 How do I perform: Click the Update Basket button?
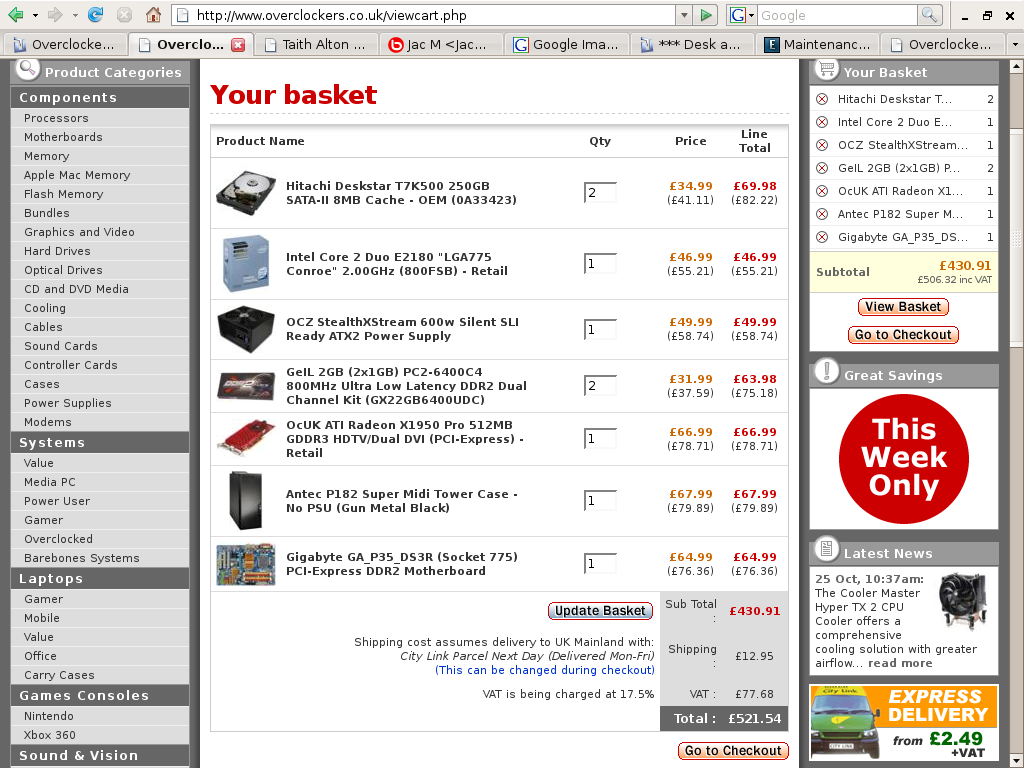tap(600, 611)
